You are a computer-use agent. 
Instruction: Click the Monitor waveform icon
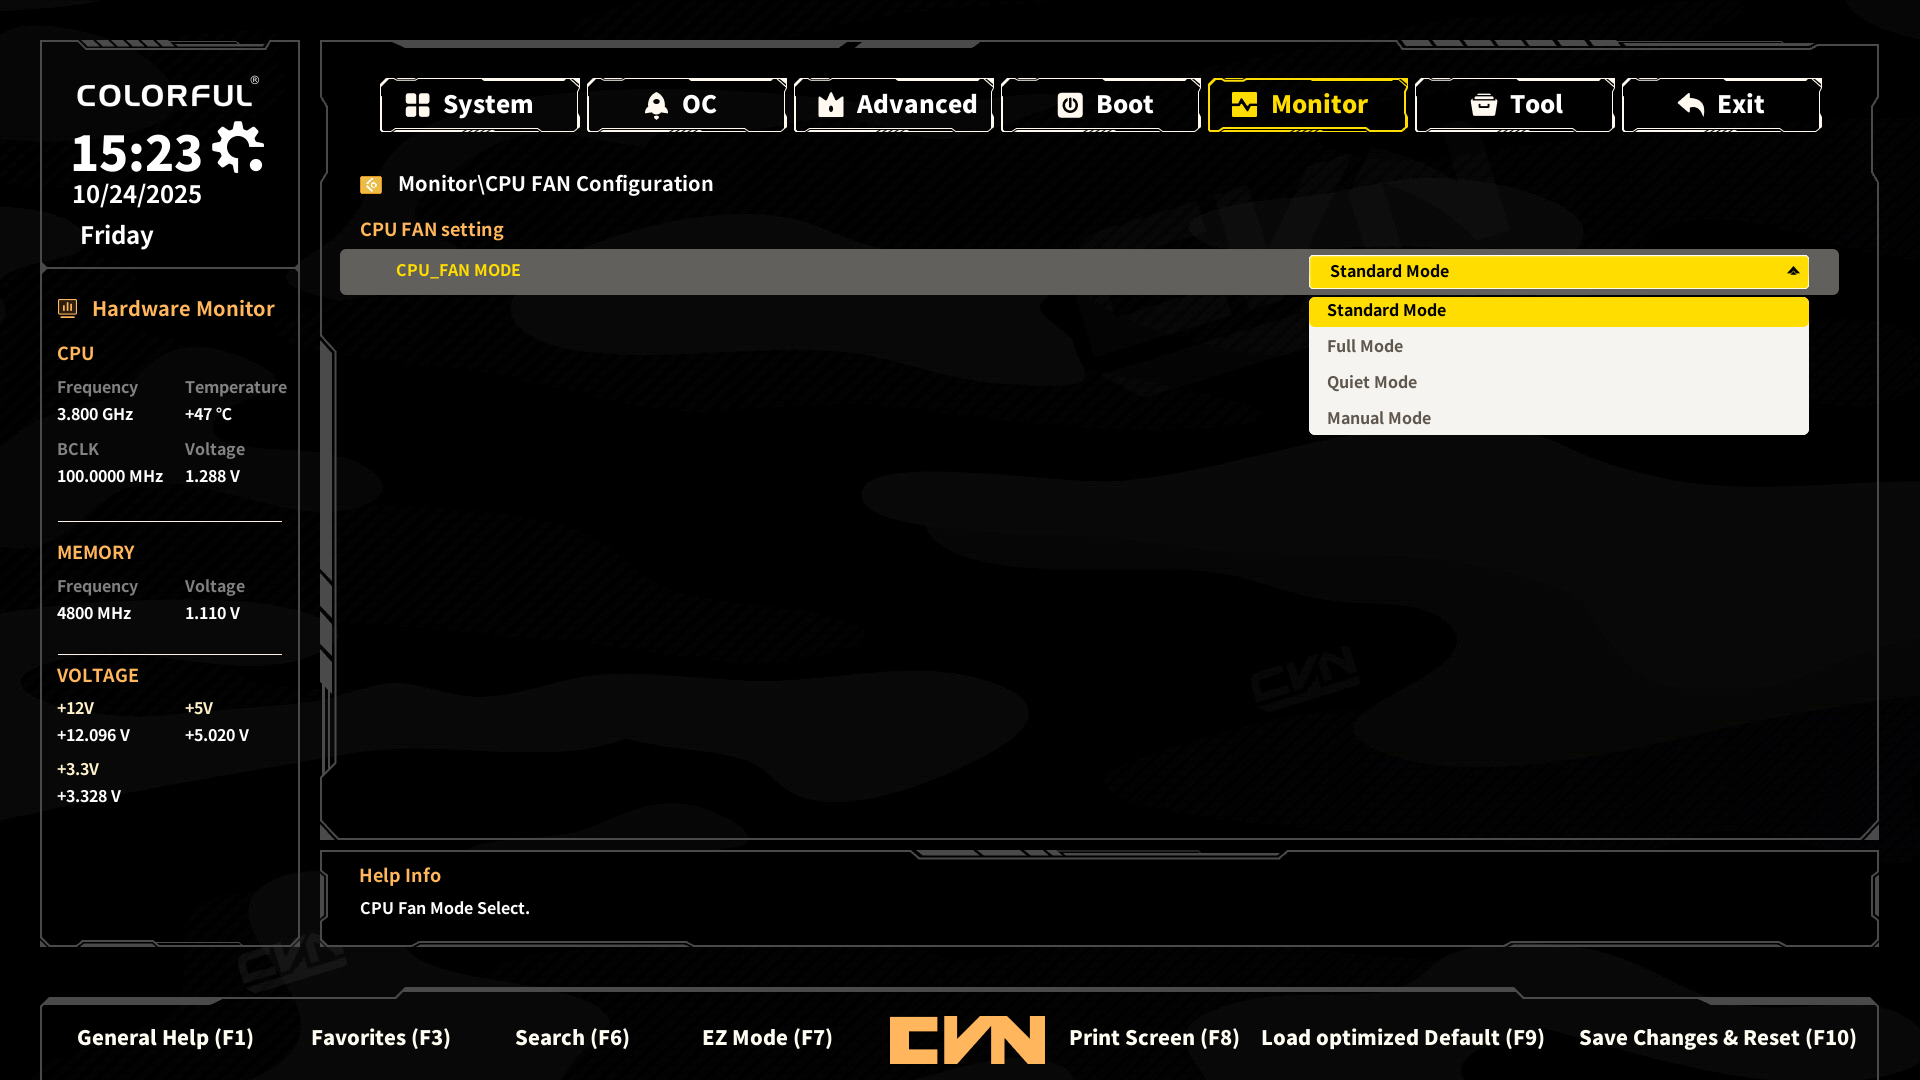coord(1244,105)
